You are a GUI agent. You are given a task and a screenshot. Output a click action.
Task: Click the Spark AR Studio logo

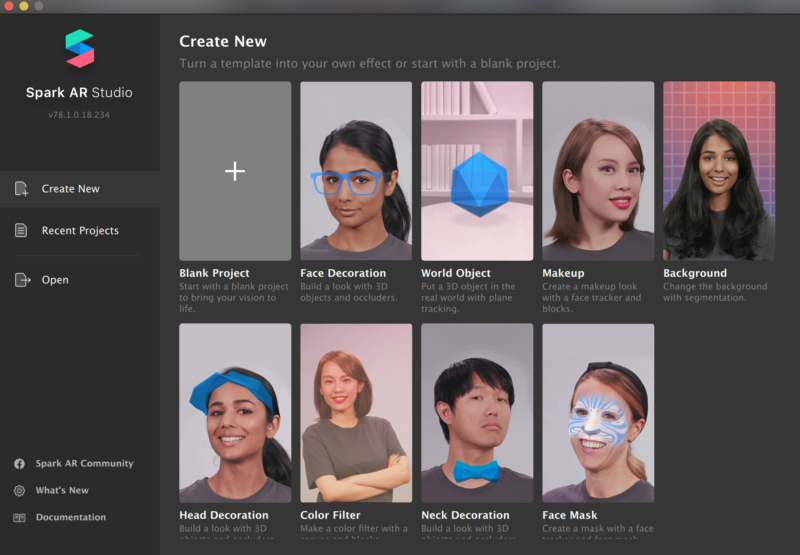pyautogui.click(x=79, y=49)
